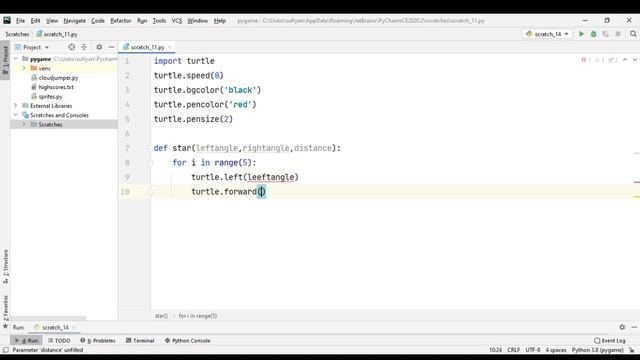Start debugging with the bug icon
Viewport: 640px width, 360px height.
point(593,34)
